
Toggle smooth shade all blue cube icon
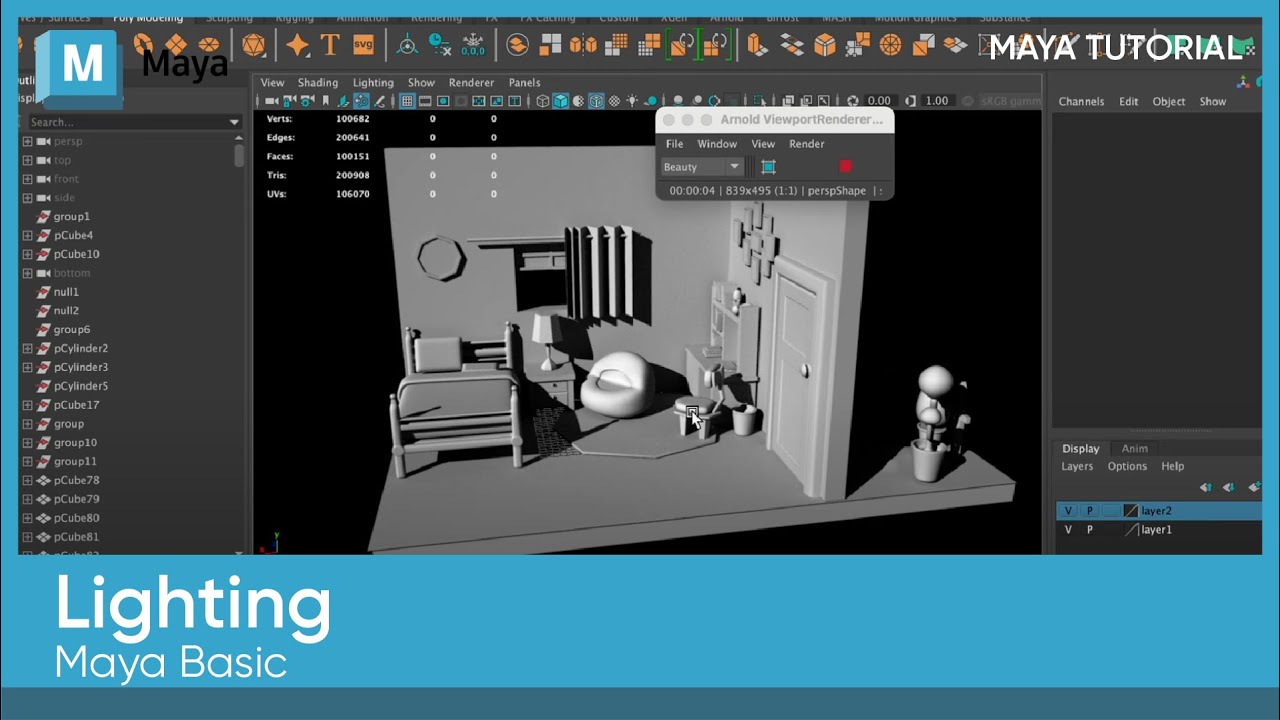coord(561,101)
